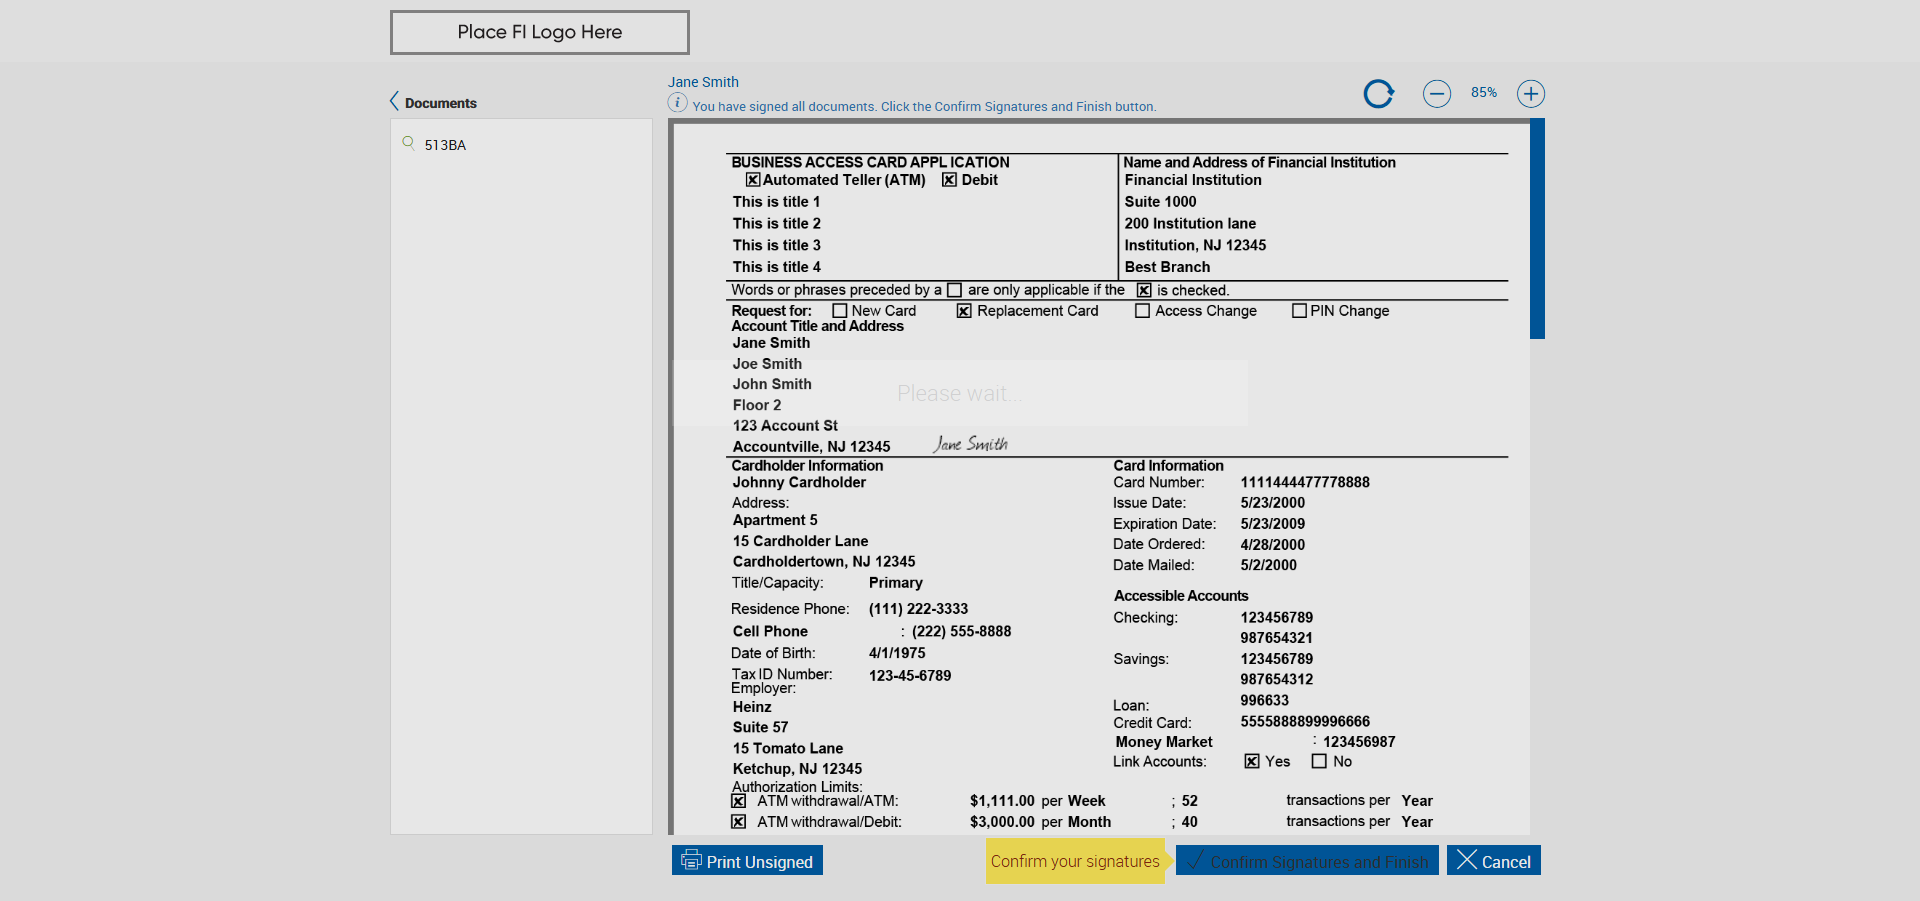Click the info icon beside signing message
Screen dimensions: 1920x901
coord(677,103)
